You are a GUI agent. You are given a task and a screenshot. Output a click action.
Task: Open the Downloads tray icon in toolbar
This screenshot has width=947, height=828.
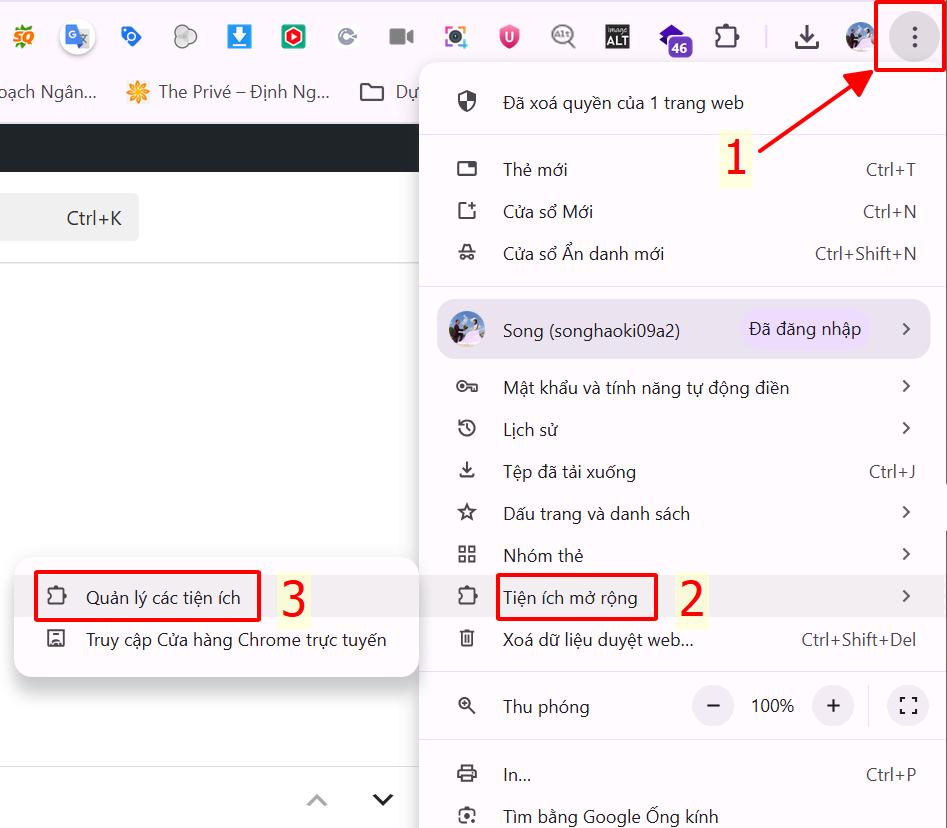pyautogui.click(x=806, y=37)
